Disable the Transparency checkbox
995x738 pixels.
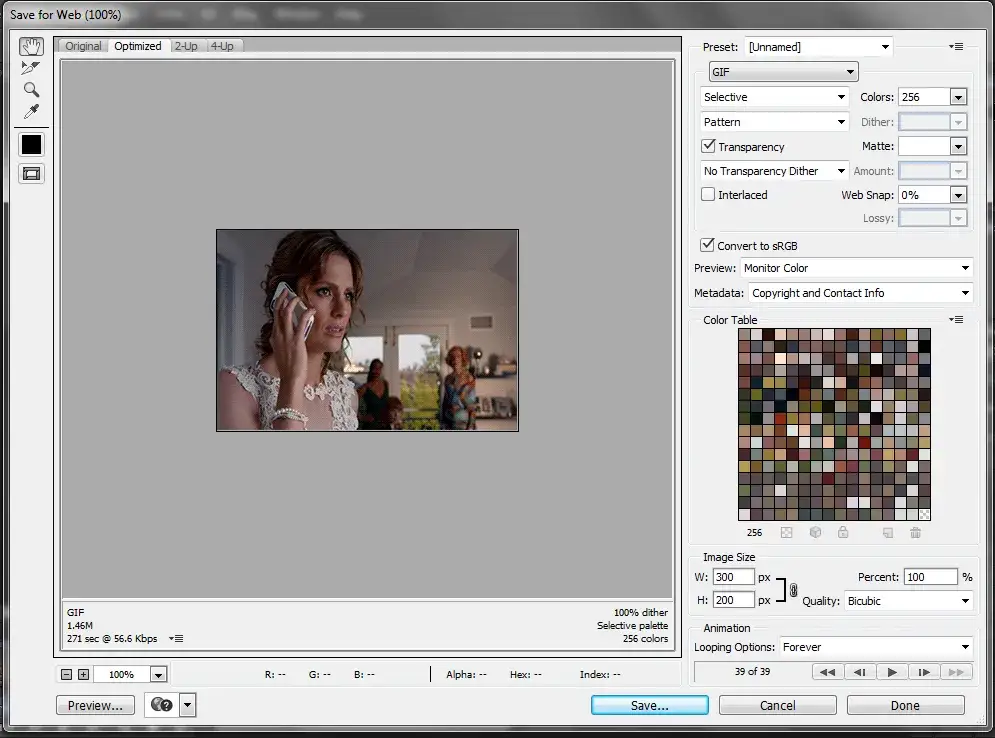click(708, 146)
